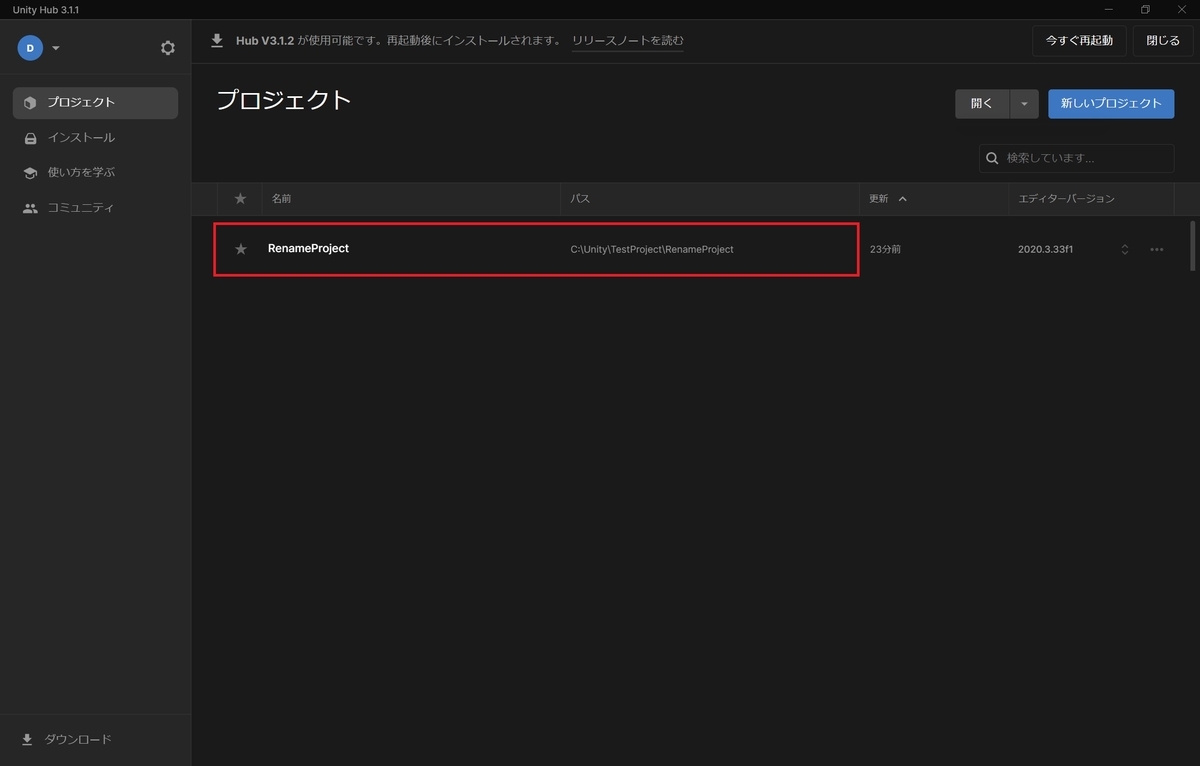Expand the 開く dropdown arrow

[x=1024, y=103]
